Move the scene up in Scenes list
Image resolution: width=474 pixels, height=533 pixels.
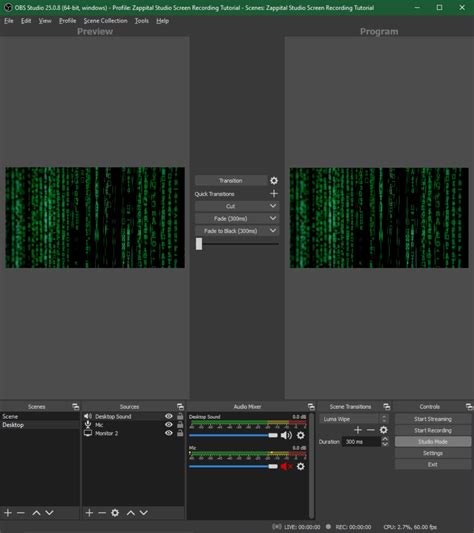tap(36, 513)
